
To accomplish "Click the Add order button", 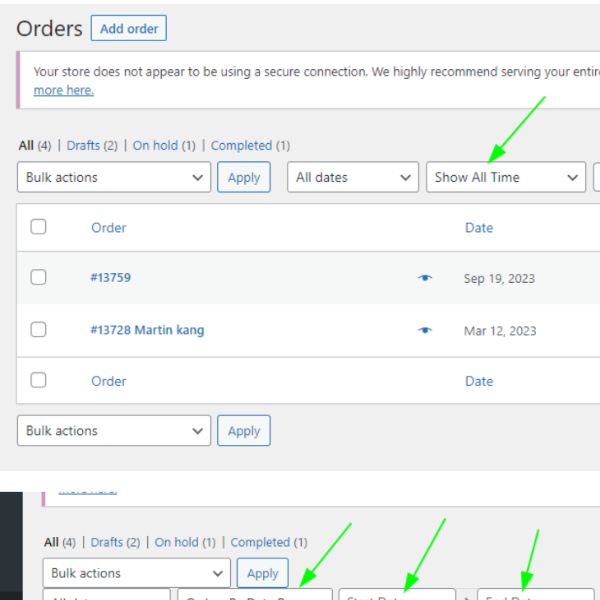I will (129, 28).
